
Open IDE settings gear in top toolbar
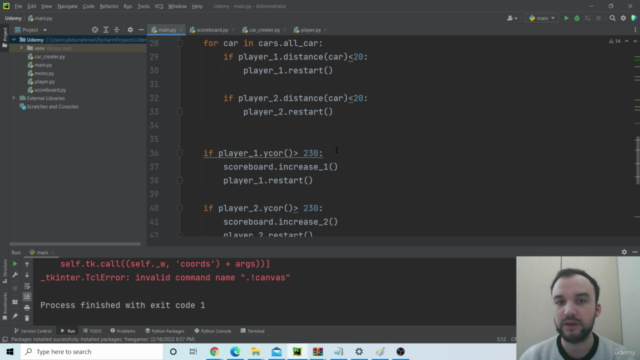623,18
